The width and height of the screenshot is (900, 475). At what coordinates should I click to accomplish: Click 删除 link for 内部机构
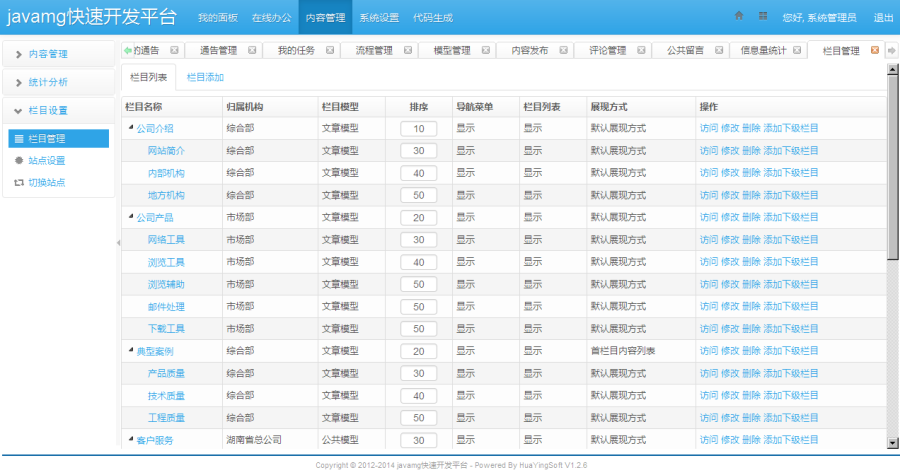point(751,173)
